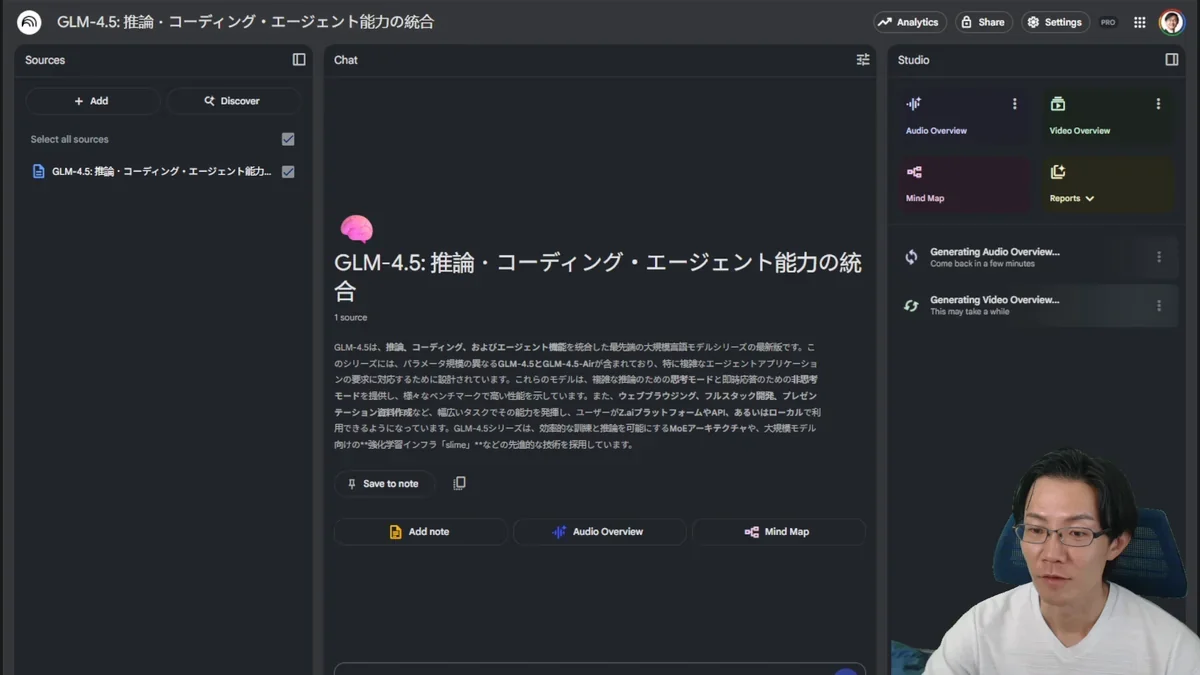The image size is (1200, 675).
Task: Open more options for Generating Audio Overview
Action: [x=1159, y=257]
